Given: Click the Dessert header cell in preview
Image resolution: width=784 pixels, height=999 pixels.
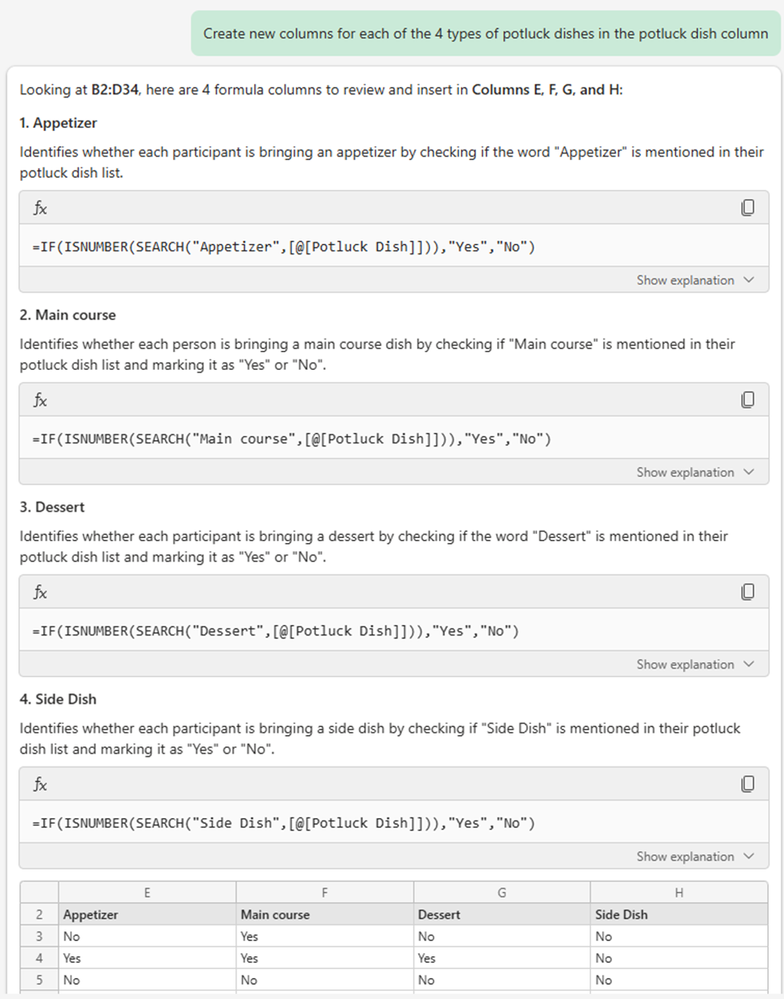Looking at the screenshot, I should pyautogui.click(x=440, y=914).
